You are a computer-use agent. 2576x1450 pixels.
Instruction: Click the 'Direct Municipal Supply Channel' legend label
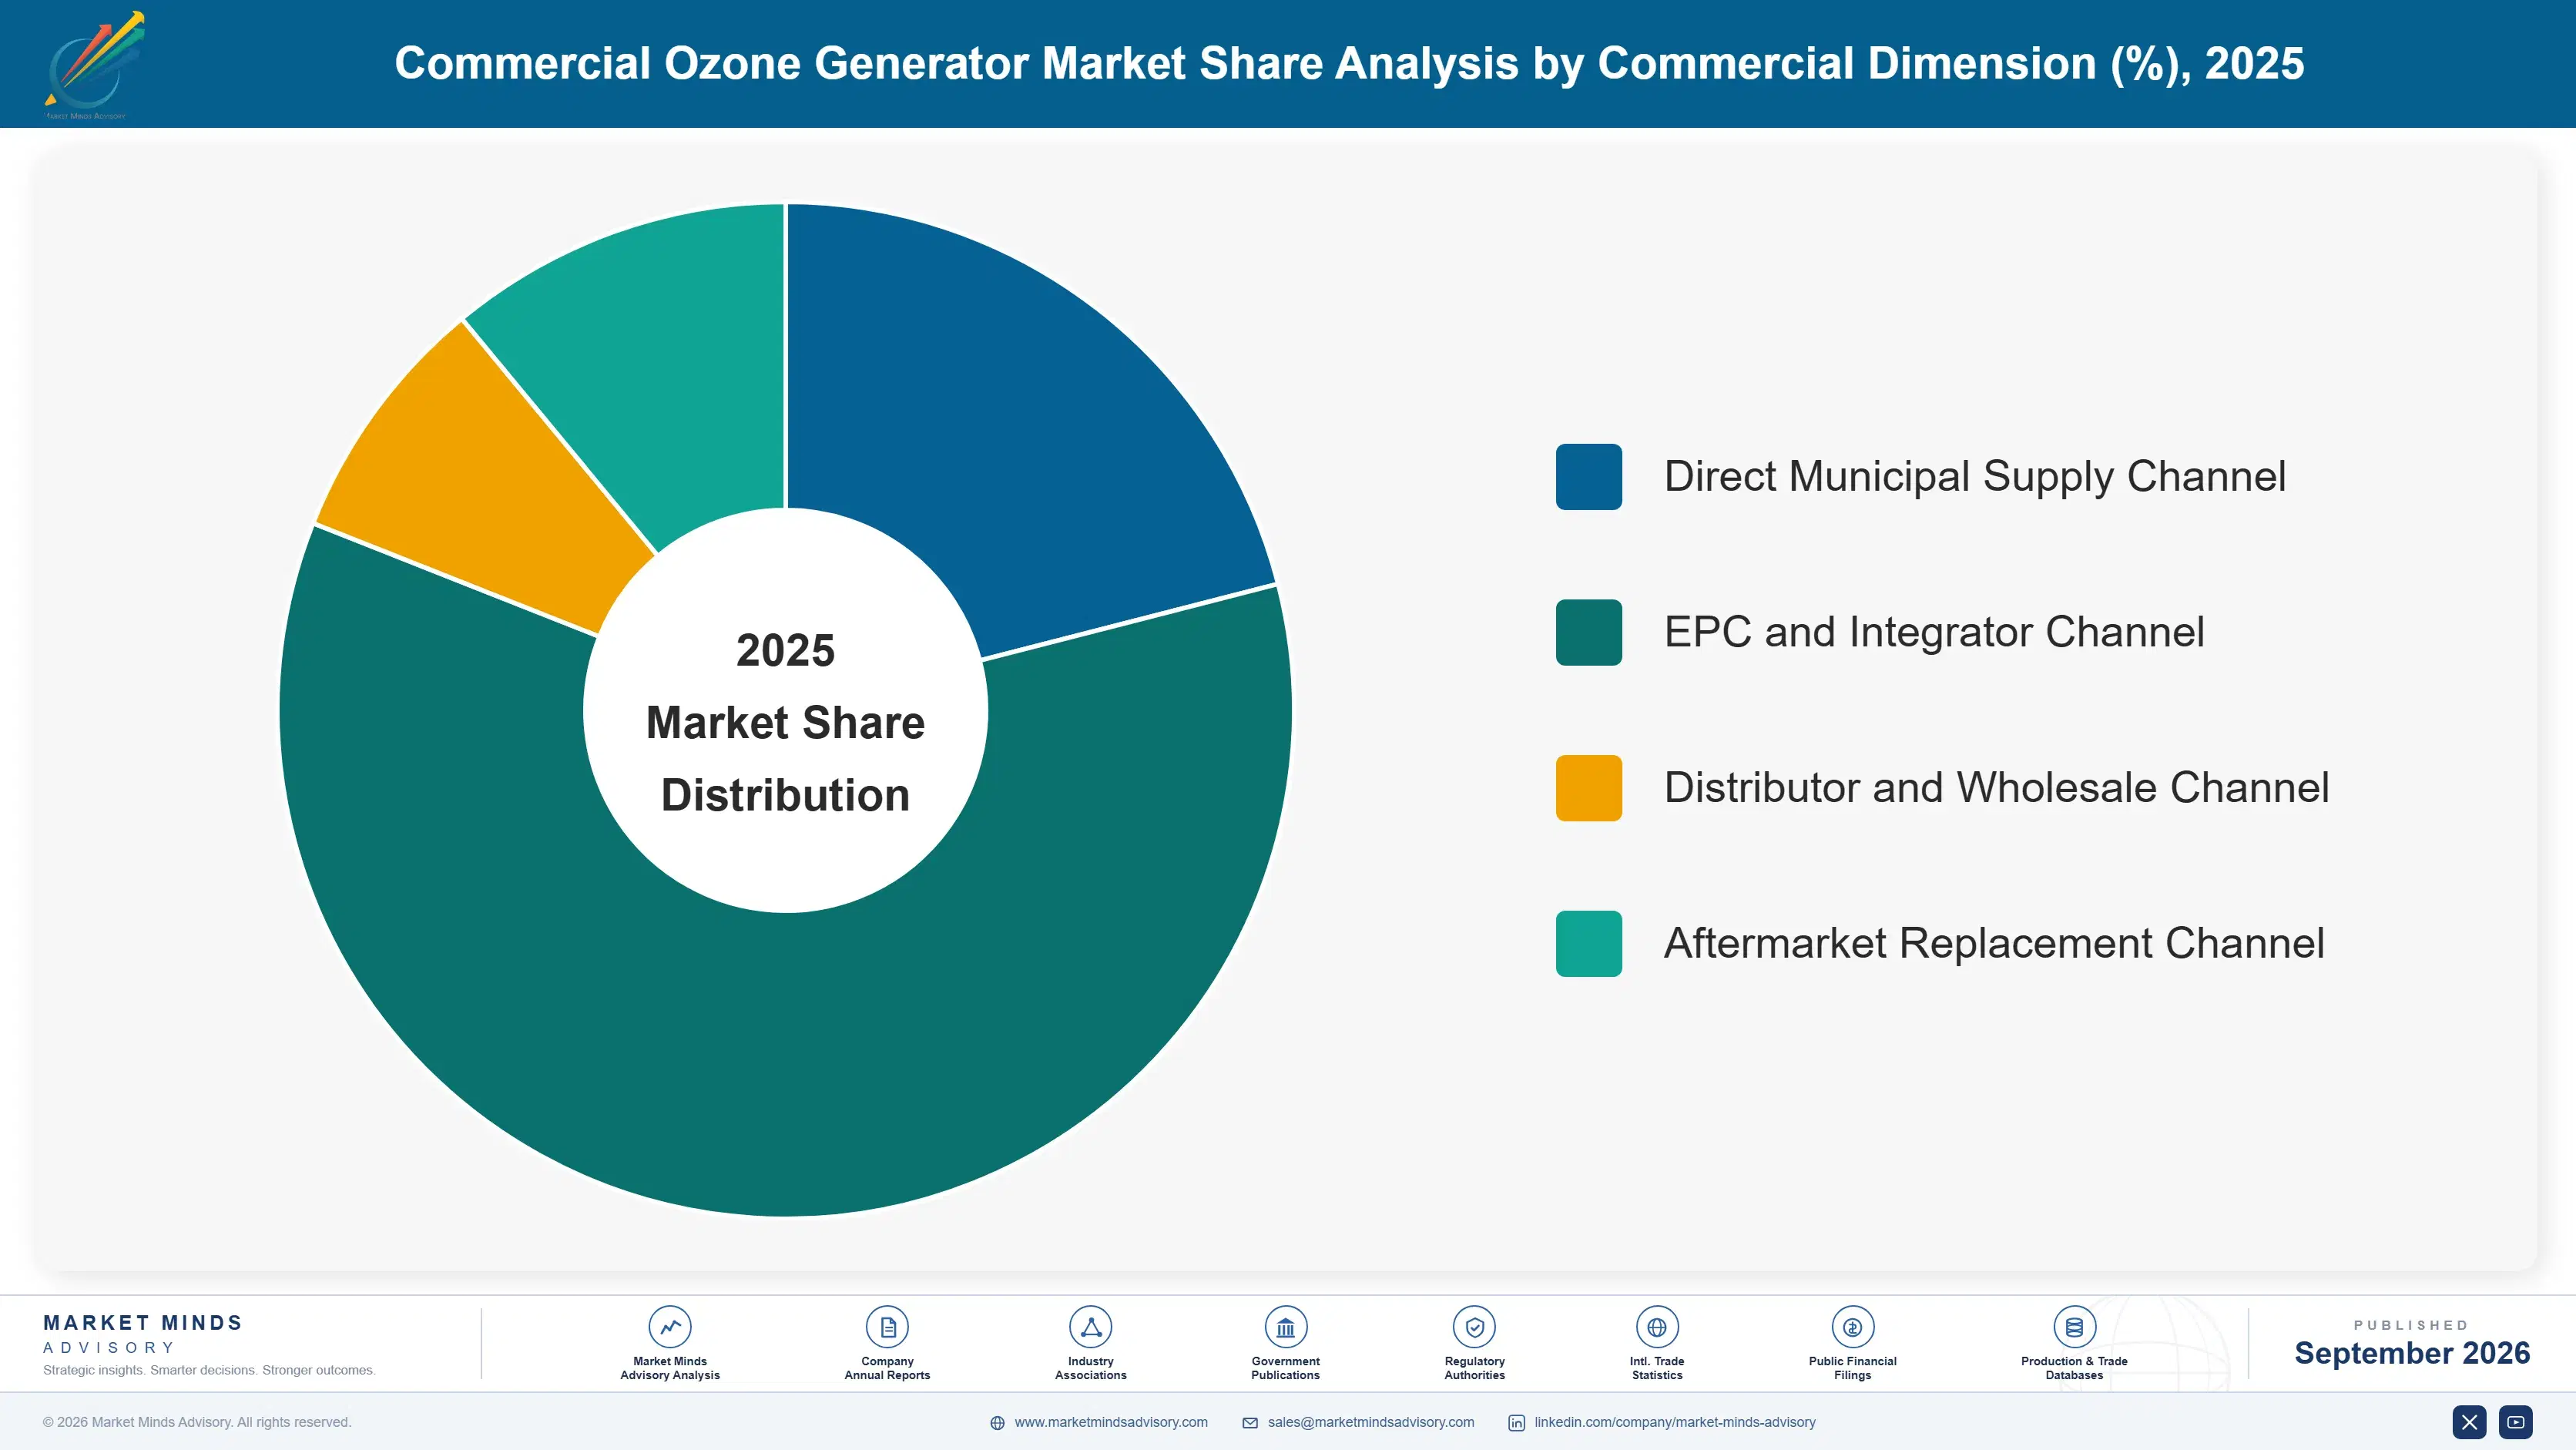tap(1975, 477)
